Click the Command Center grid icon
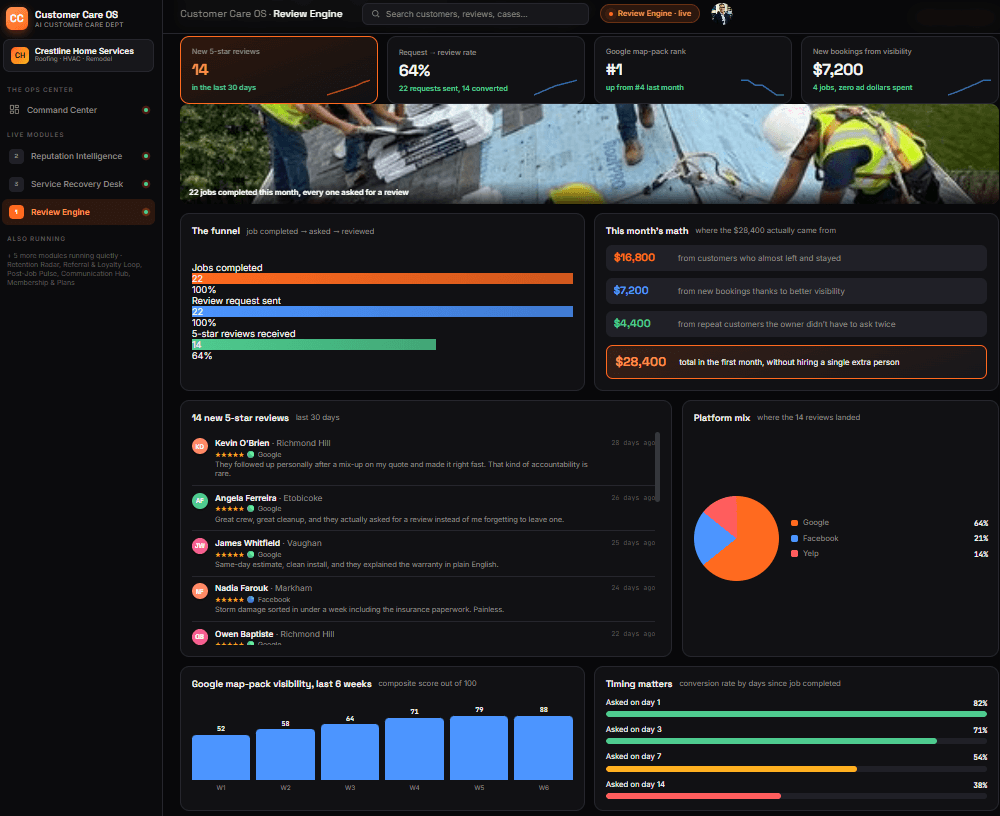Image resolution: width=1000 pixels, height=816 pixels. coord(15,110)
